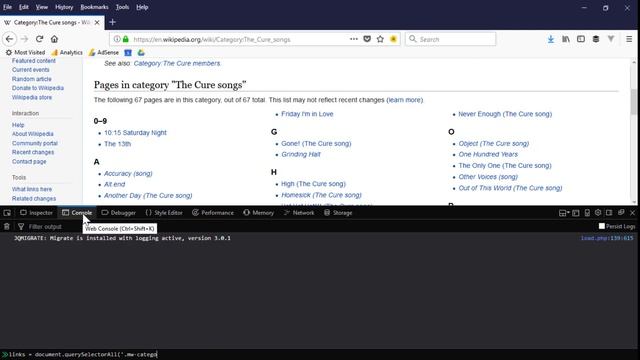Click the URL address bar
640x360 pixels.
[x=240, y=40]
